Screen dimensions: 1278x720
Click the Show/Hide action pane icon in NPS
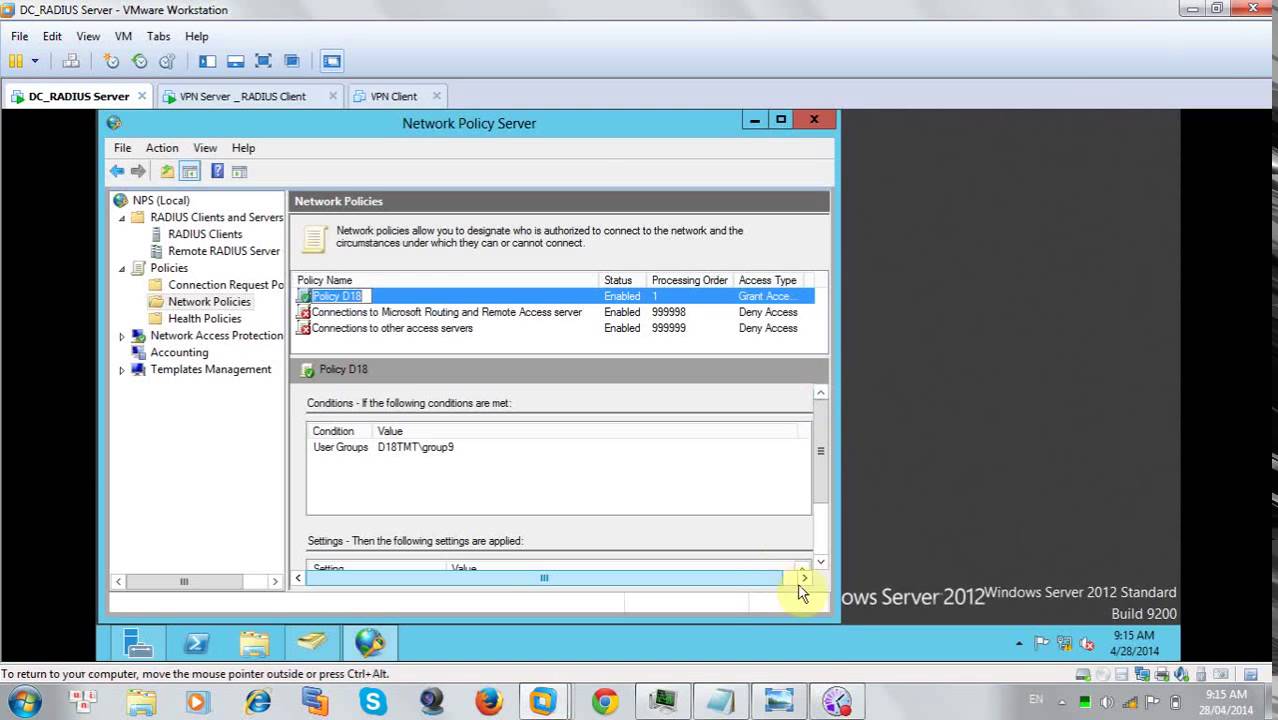(x=239, y=171)
